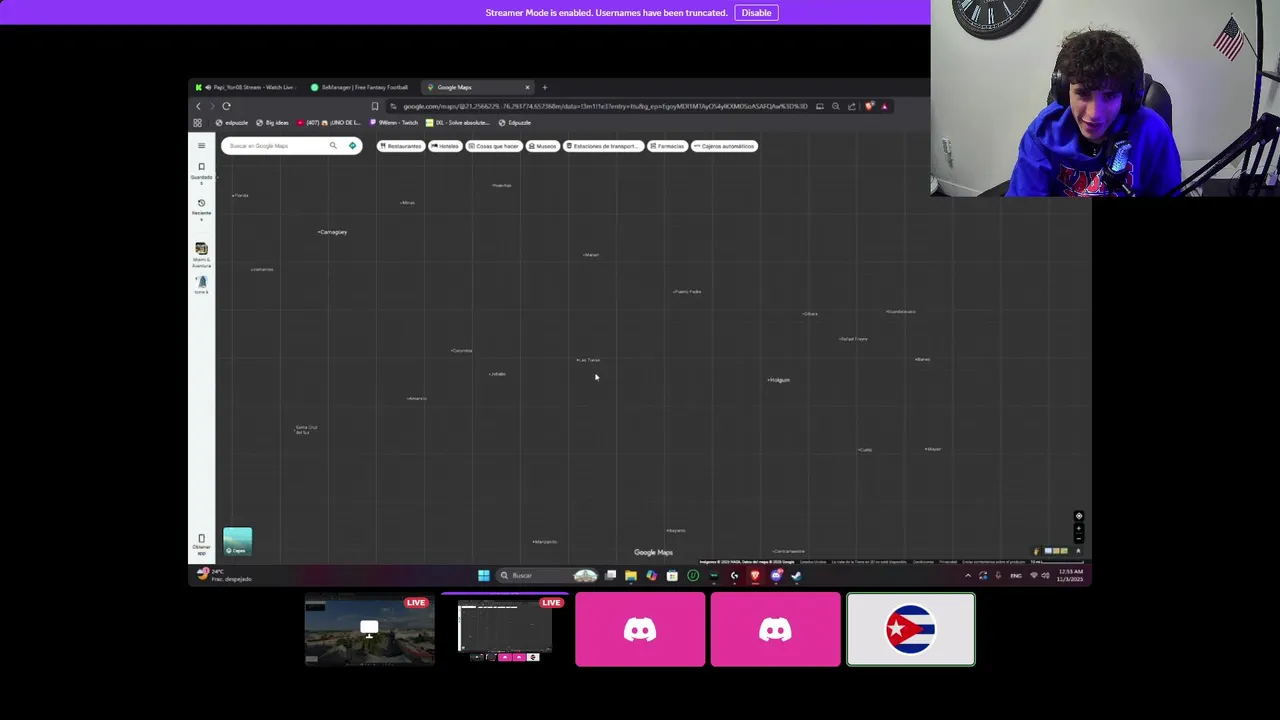Open directions via the blue diamond icon
The image size is (1280, 720).
[352, 146]
